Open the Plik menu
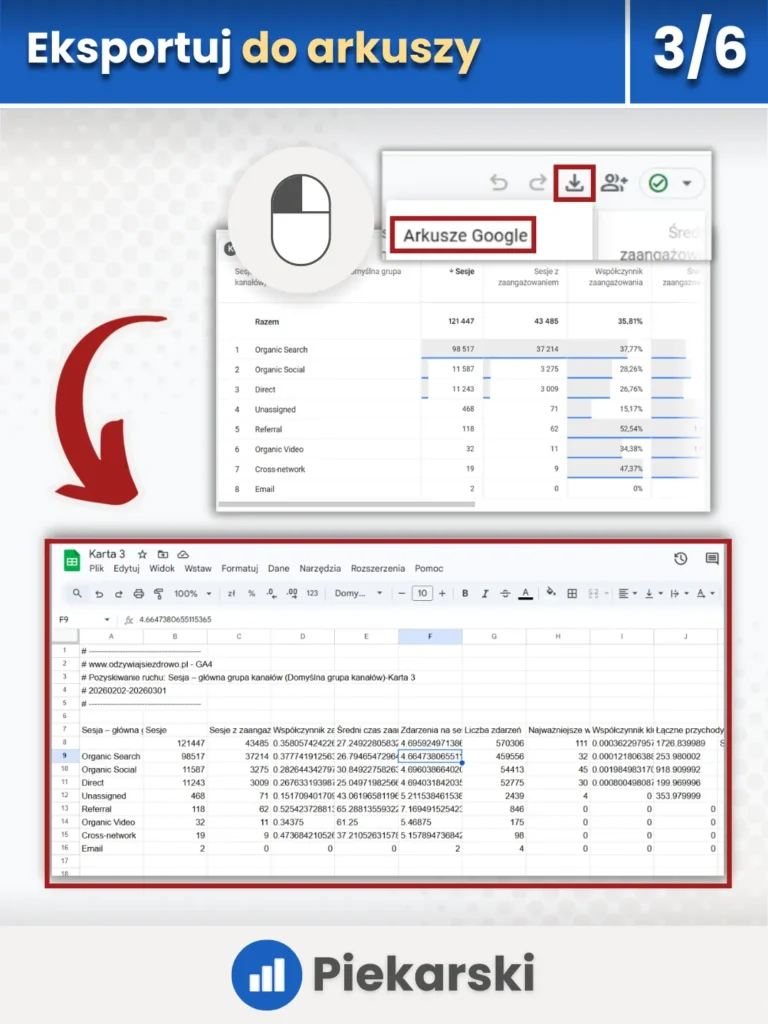The width and height of the screenshot is (768, 1024). point(97,569)
